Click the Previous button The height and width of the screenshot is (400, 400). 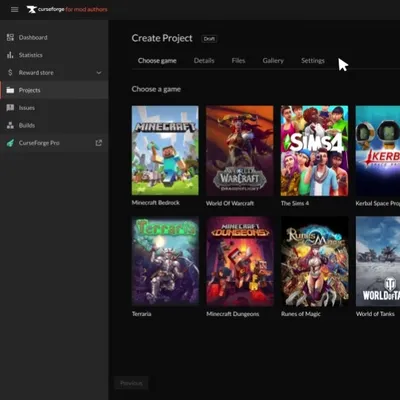coord(131,383)
